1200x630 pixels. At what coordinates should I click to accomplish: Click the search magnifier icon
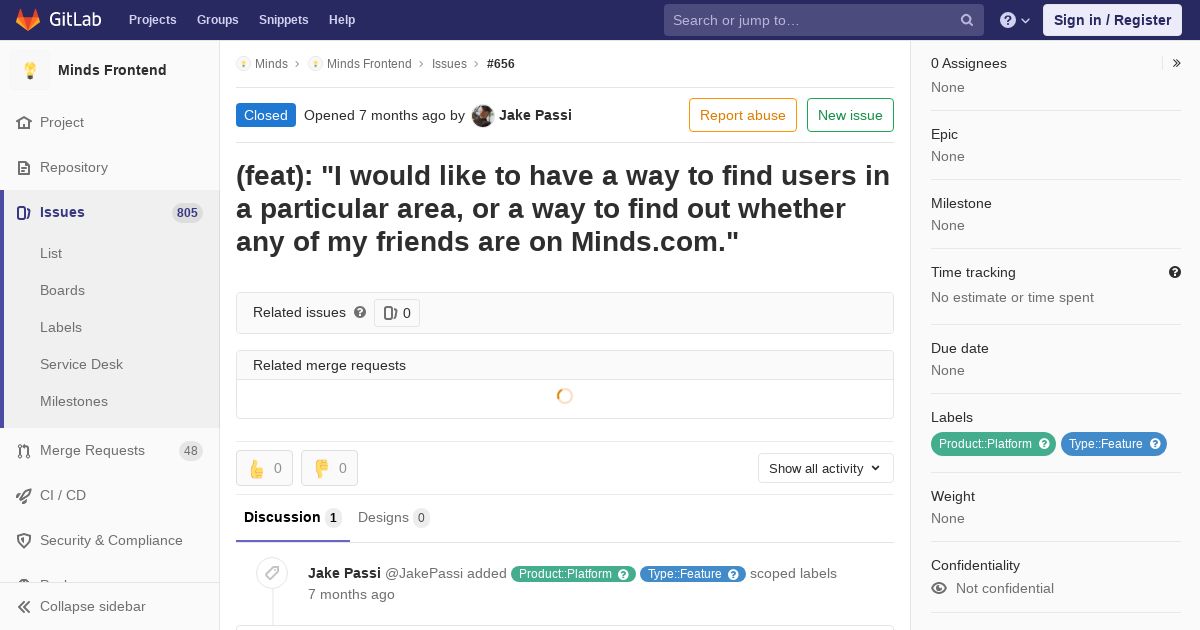point(967,20)
